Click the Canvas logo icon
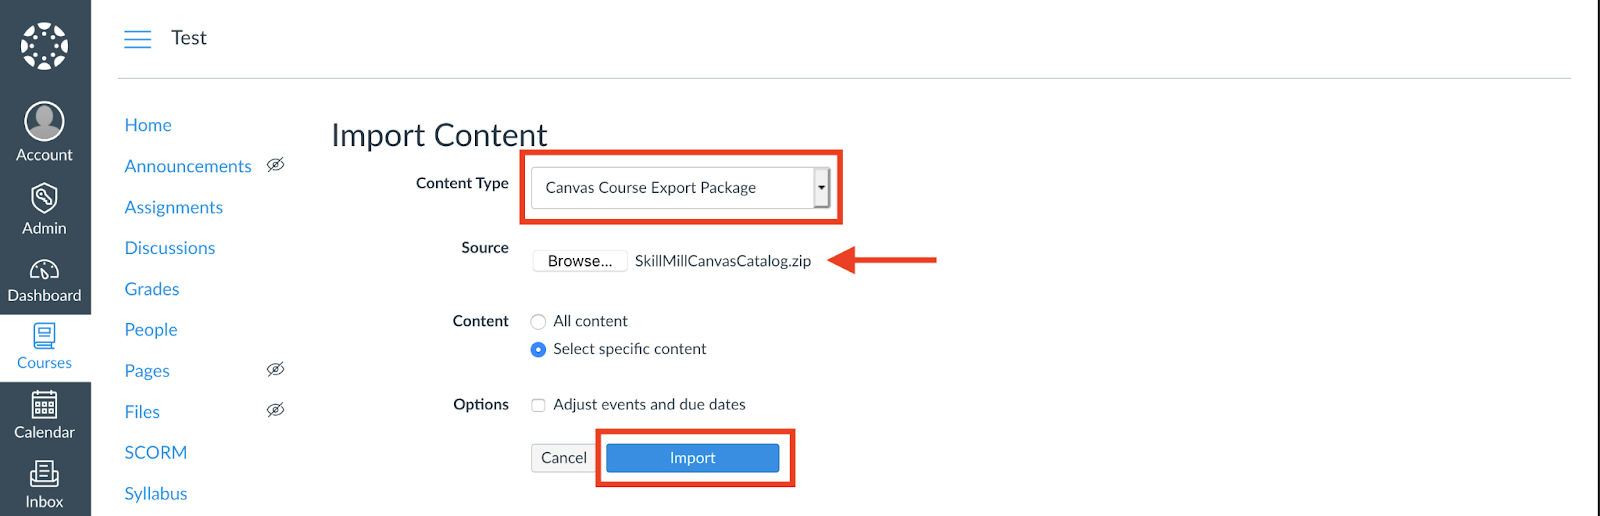 (45, 46)
